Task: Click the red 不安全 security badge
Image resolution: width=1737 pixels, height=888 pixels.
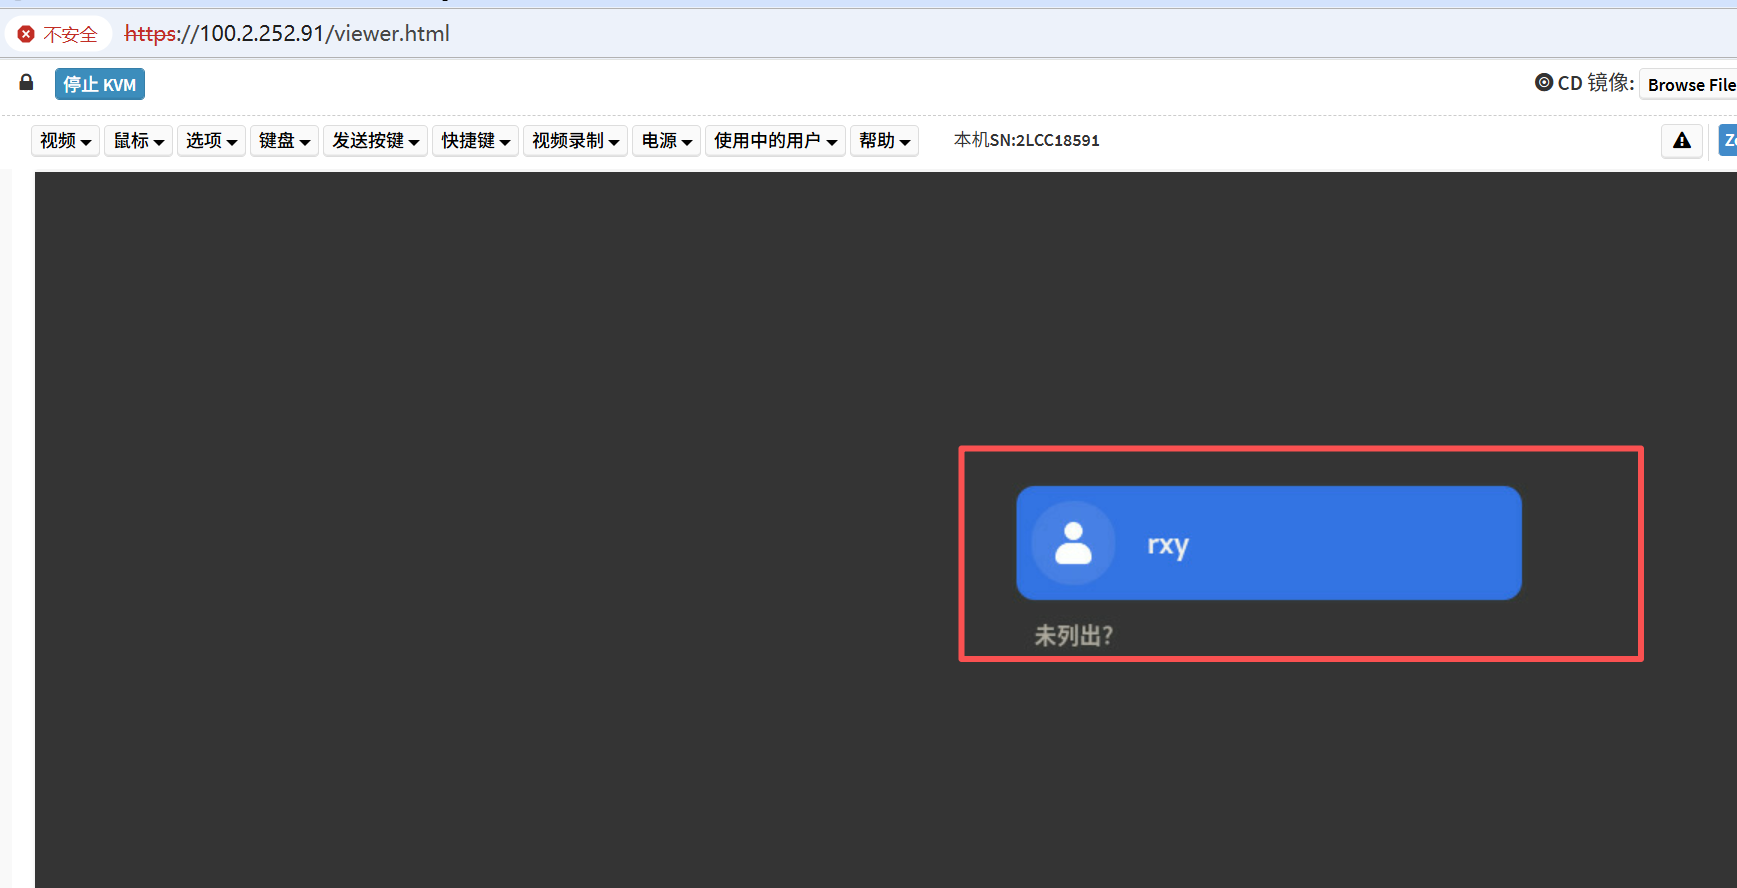Action: pos(58,34)
